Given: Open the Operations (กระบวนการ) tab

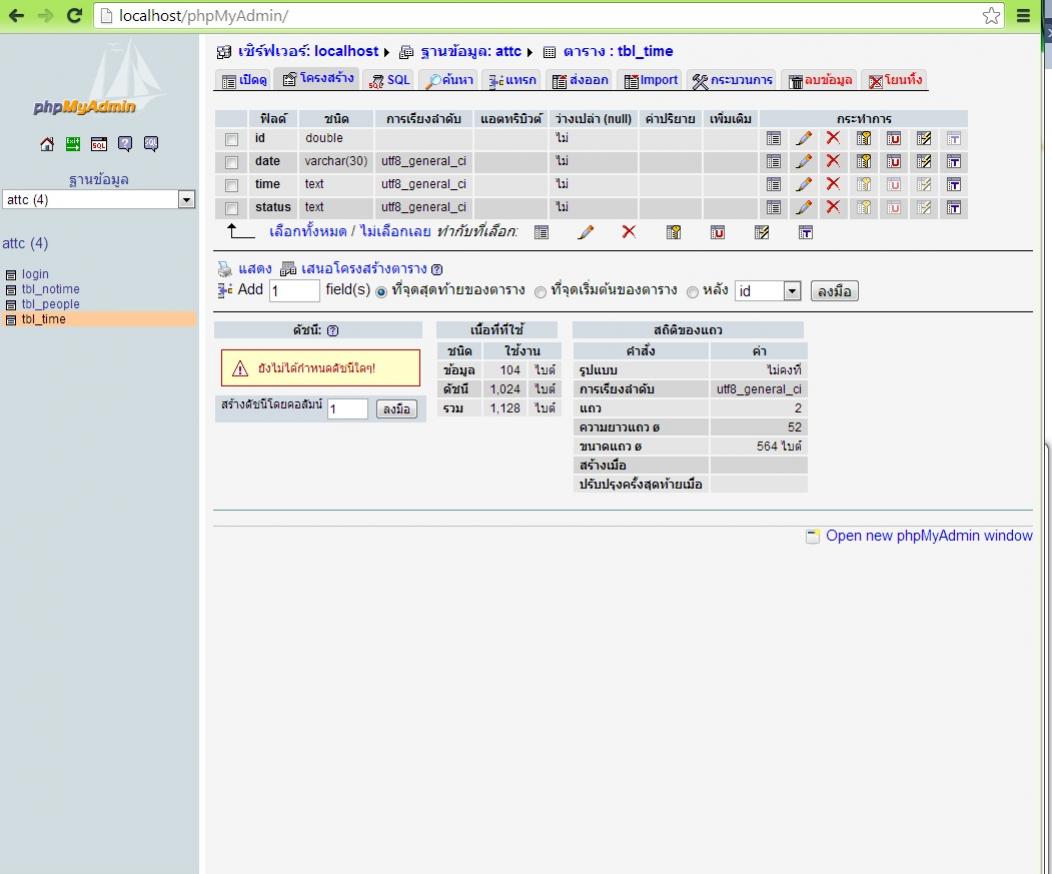Looking at the screenshot, I should pyautogui.click(x=732, y=80).
